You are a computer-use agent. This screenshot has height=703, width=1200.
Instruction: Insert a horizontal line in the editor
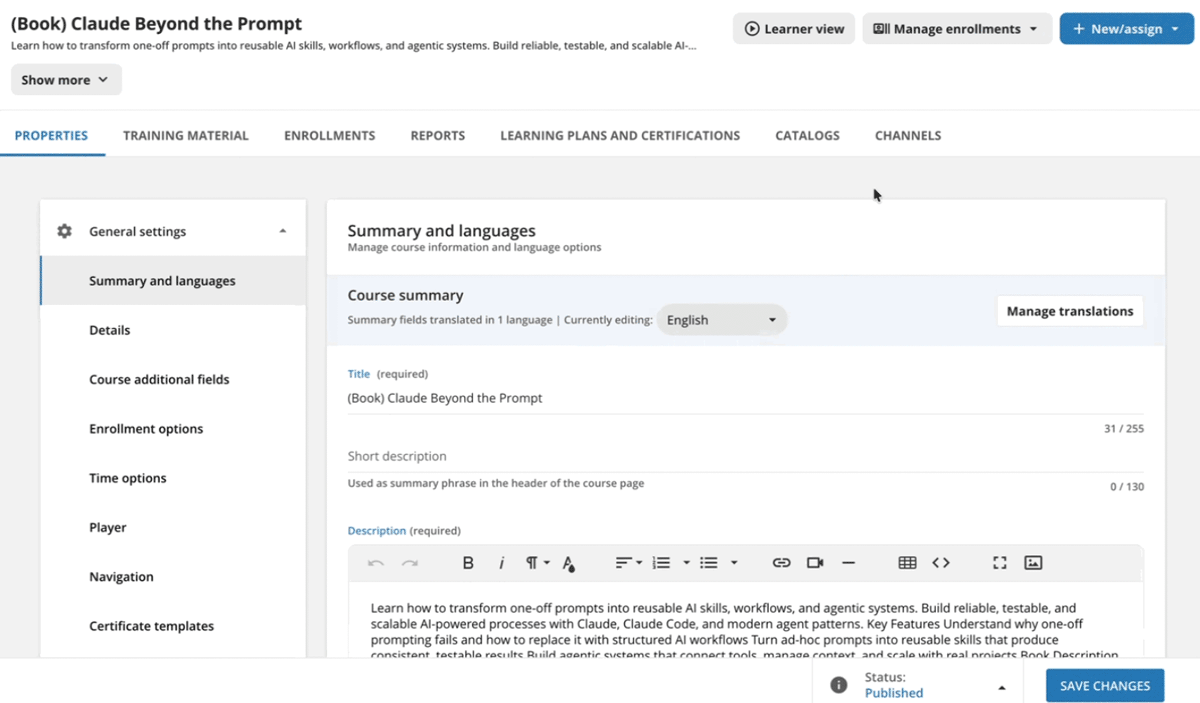pyautogui.click(x=848, y=563)
